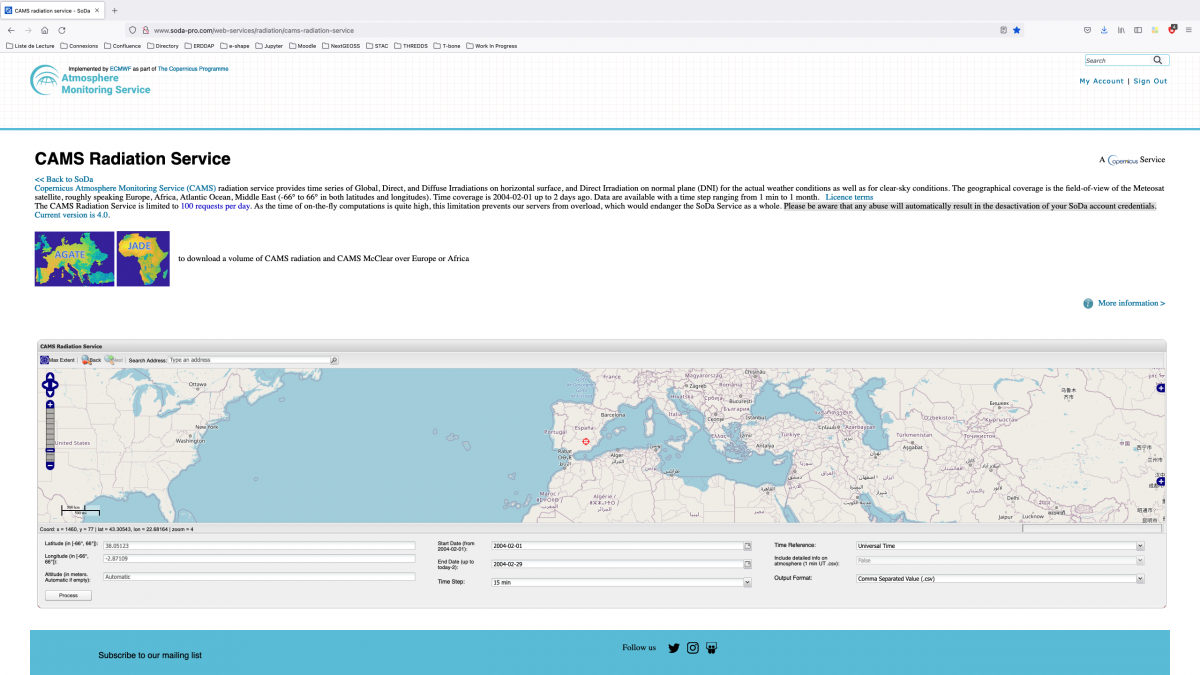Click the red target marker on the map
This screenshot has width=1200, height=675.
pyautogui.click(x=587, y=441)
